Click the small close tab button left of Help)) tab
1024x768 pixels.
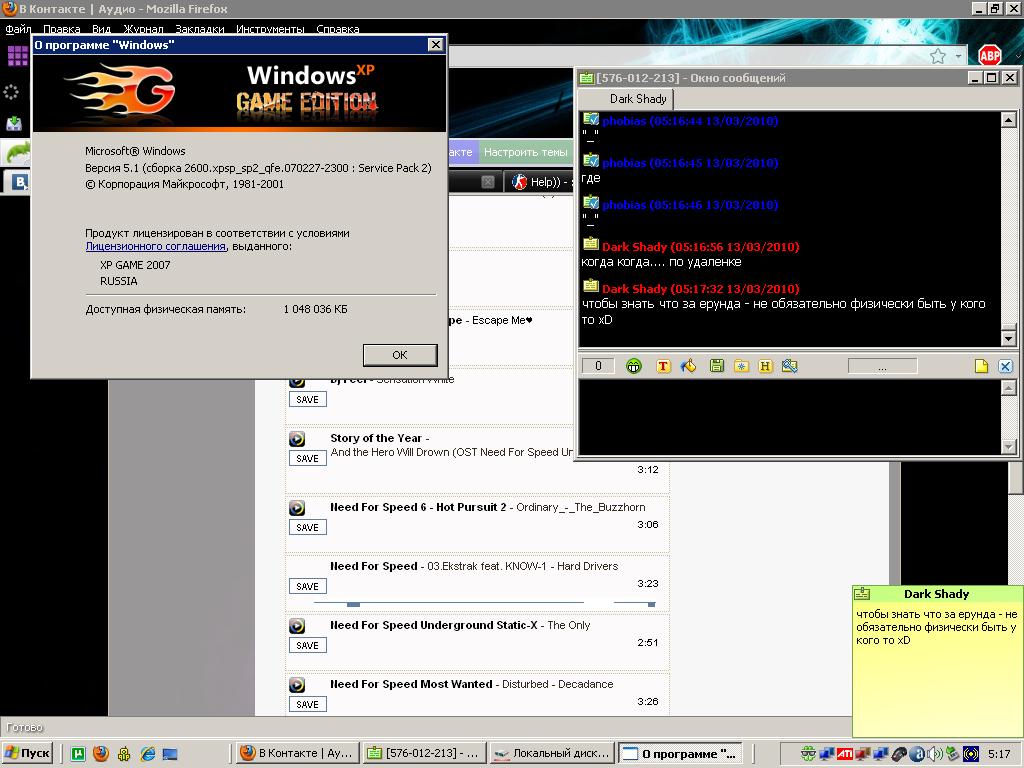click(488, 182)
